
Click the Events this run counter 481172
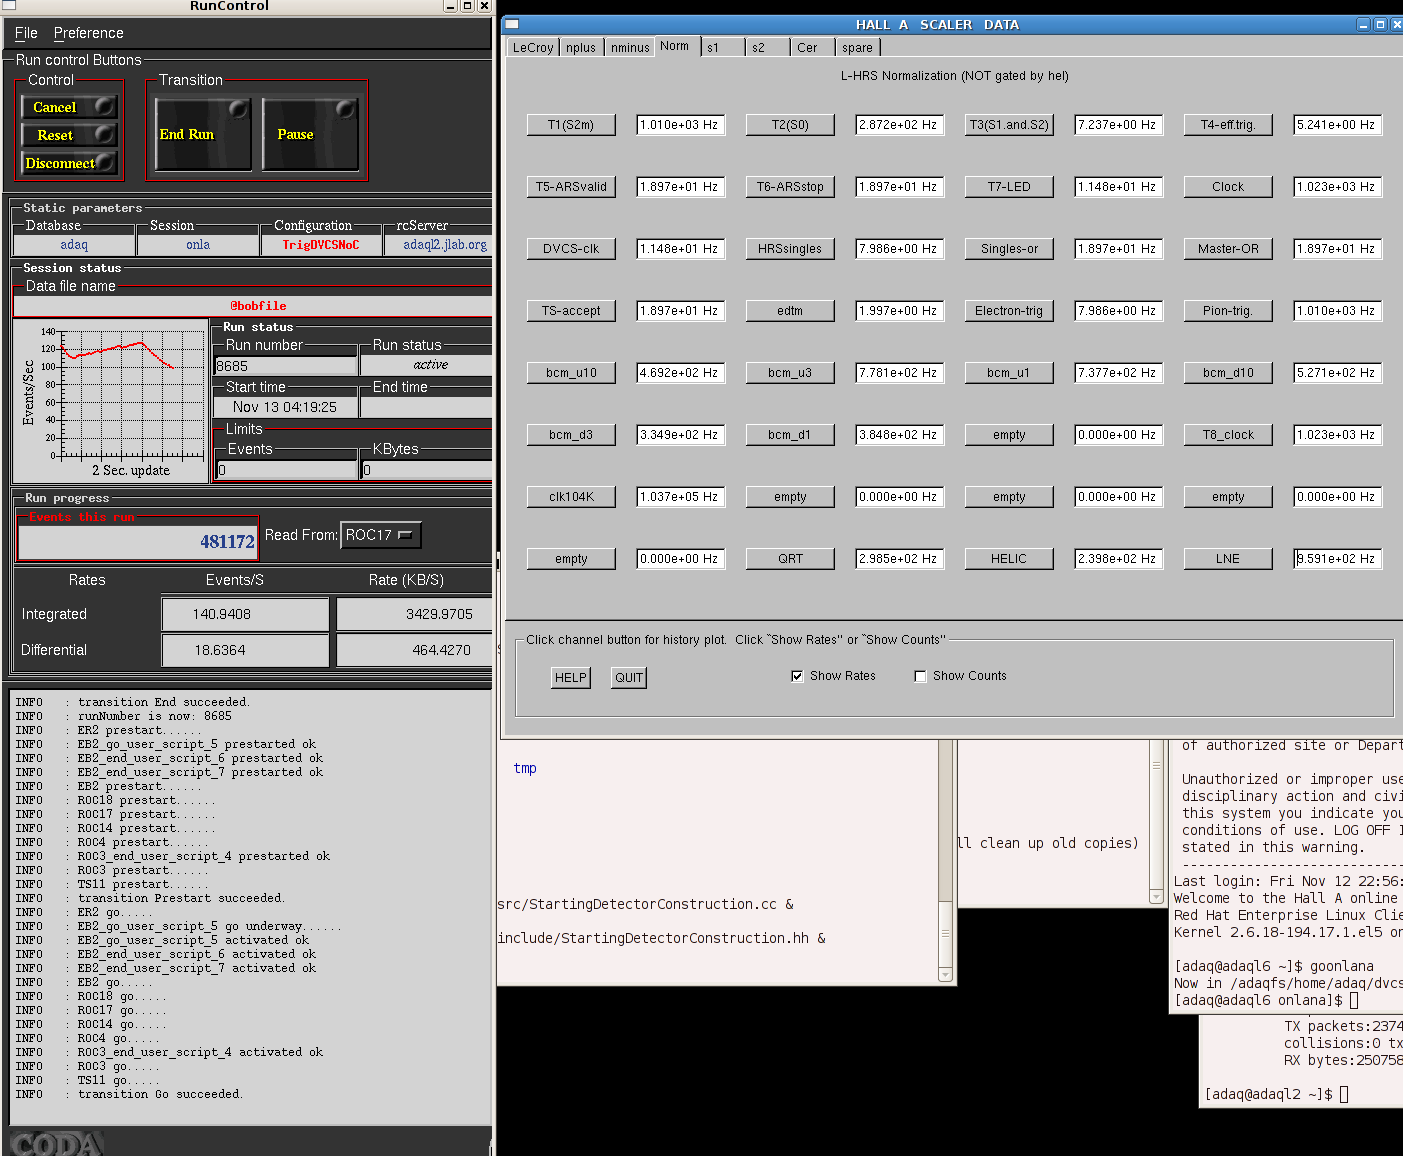[x=138, y=542]
